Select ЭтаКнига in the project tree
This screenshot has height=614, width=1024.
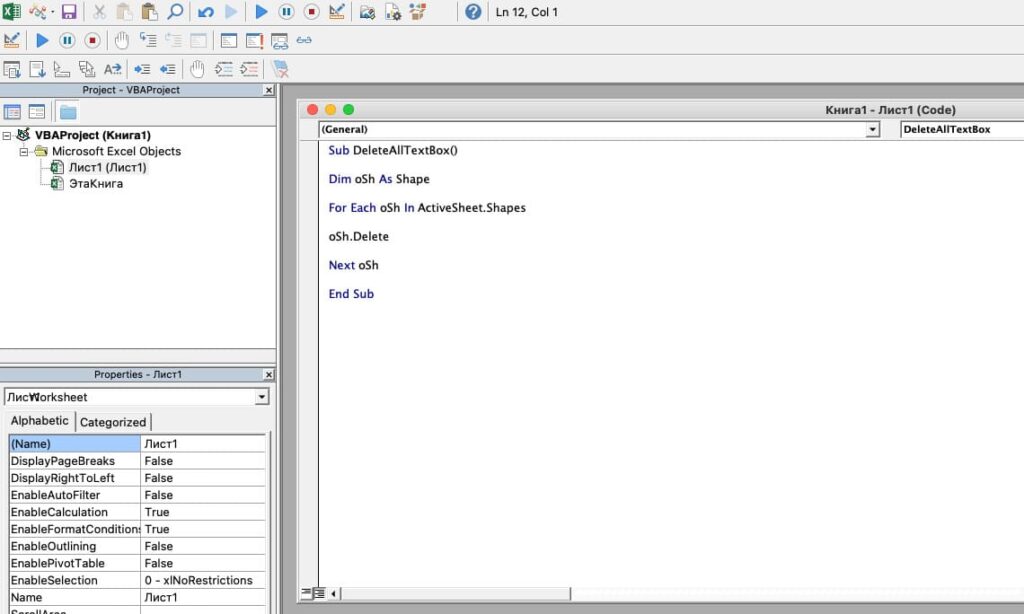[95, 184]
